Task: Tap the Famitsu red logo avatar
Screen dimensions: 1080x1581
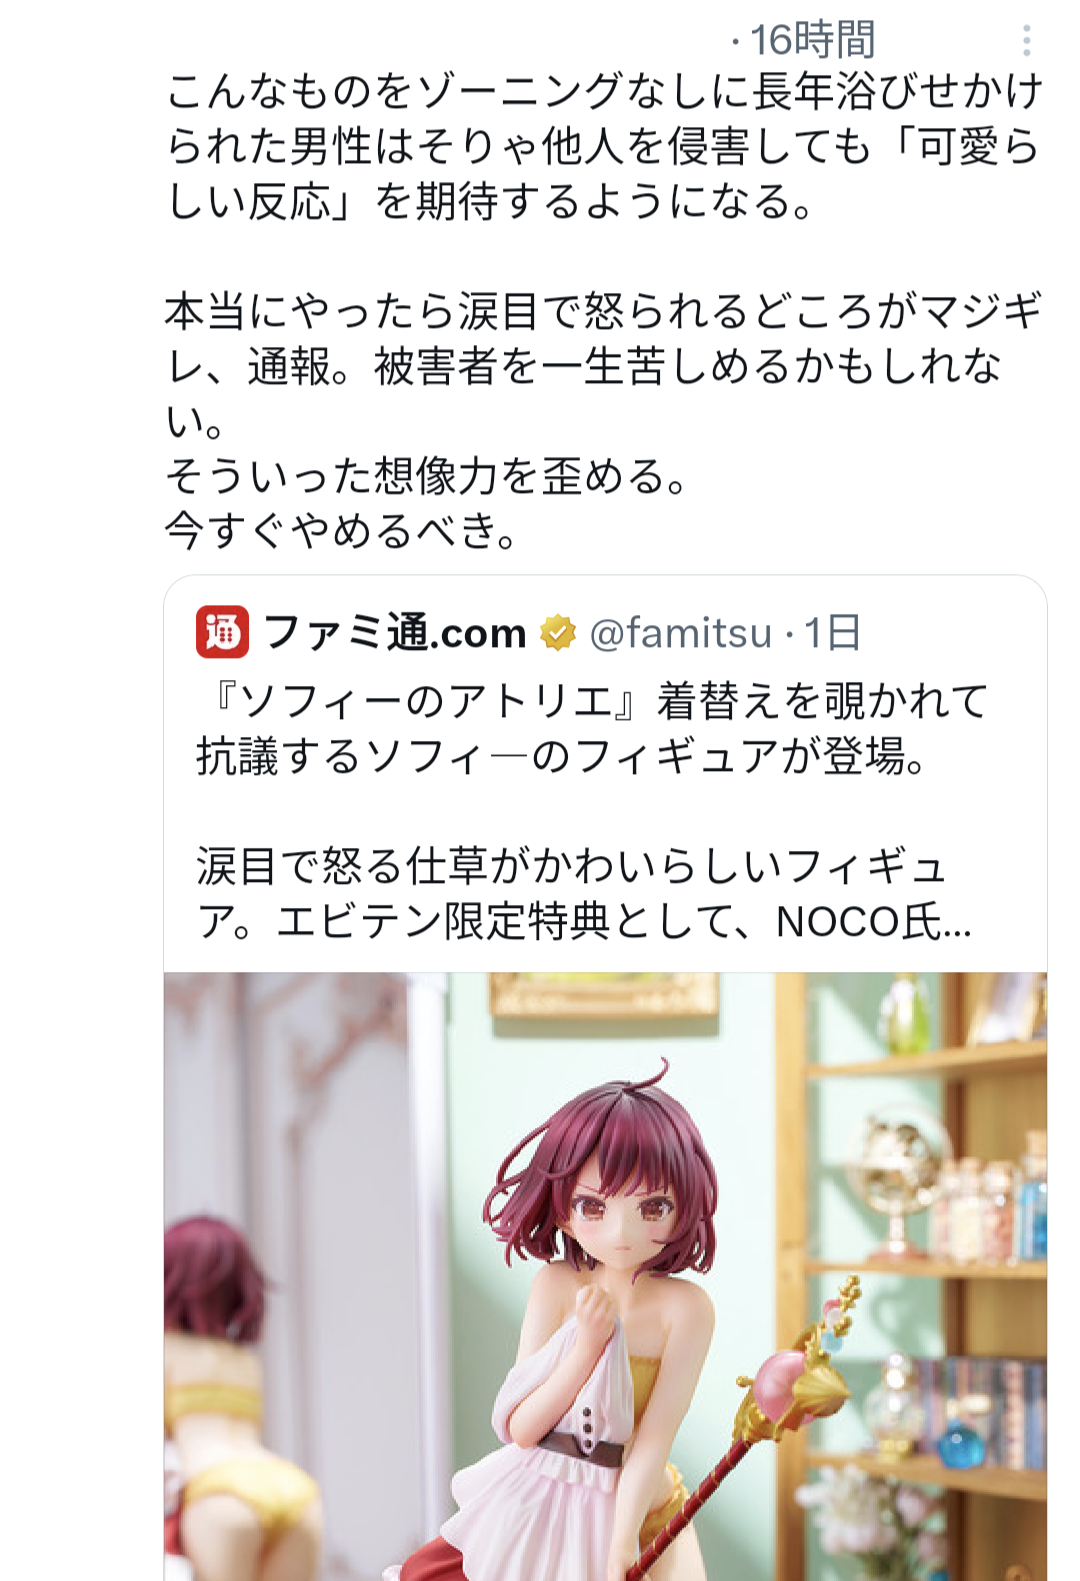Action: 222,632
